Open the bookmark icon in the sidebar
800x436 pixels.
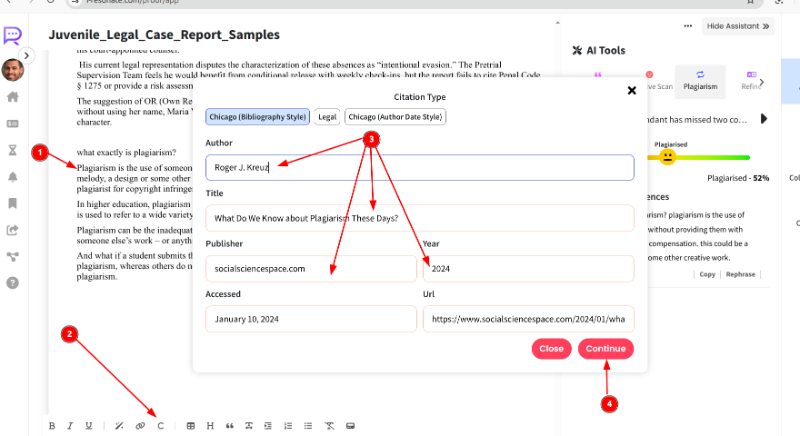(x=12, y=203)
